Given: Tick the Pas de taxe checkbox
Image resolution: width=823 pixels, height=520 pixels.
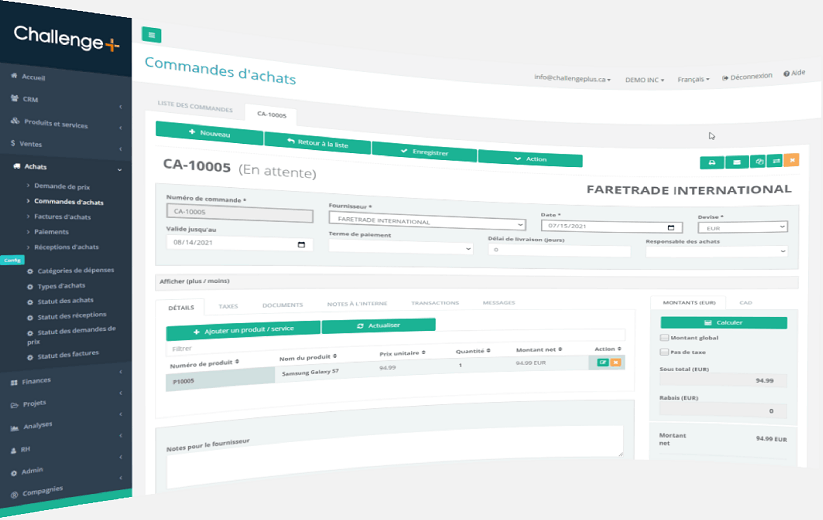Looking at the screenshot, I should 665,352.
